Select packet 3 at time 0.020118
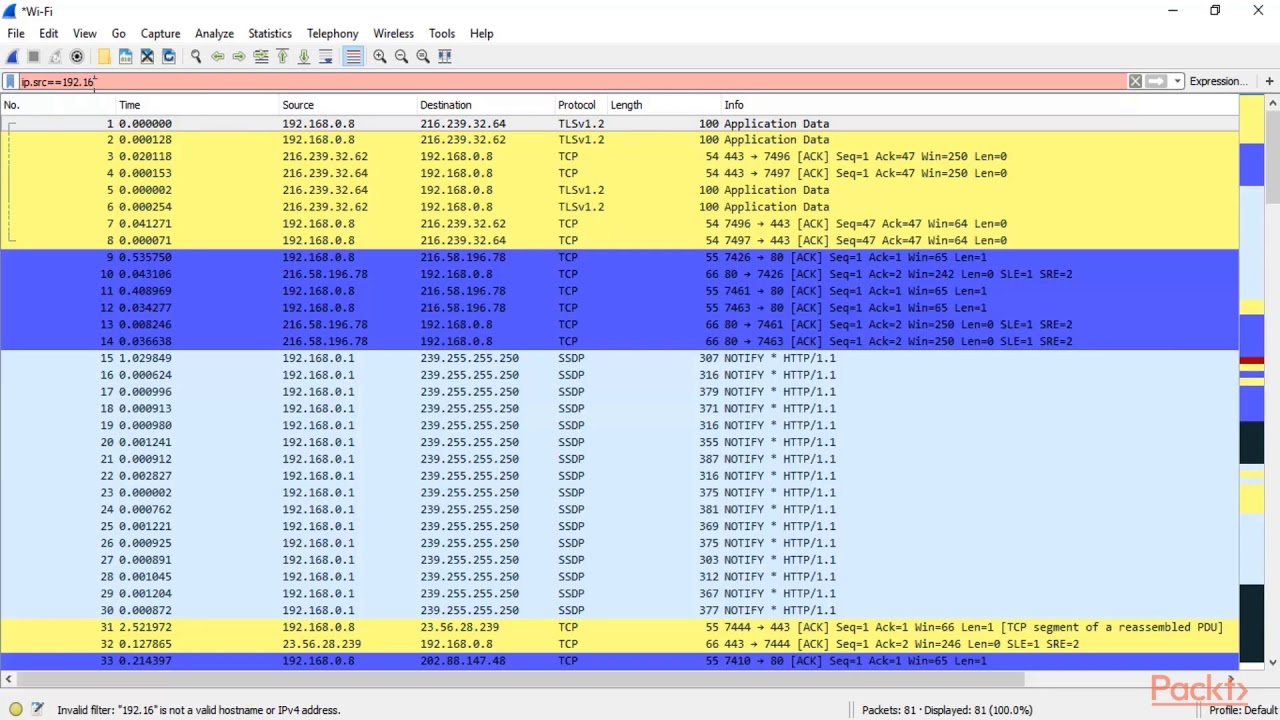Image resolution: width=1280 pixels, height=720 pixels. tap(619, 157)
